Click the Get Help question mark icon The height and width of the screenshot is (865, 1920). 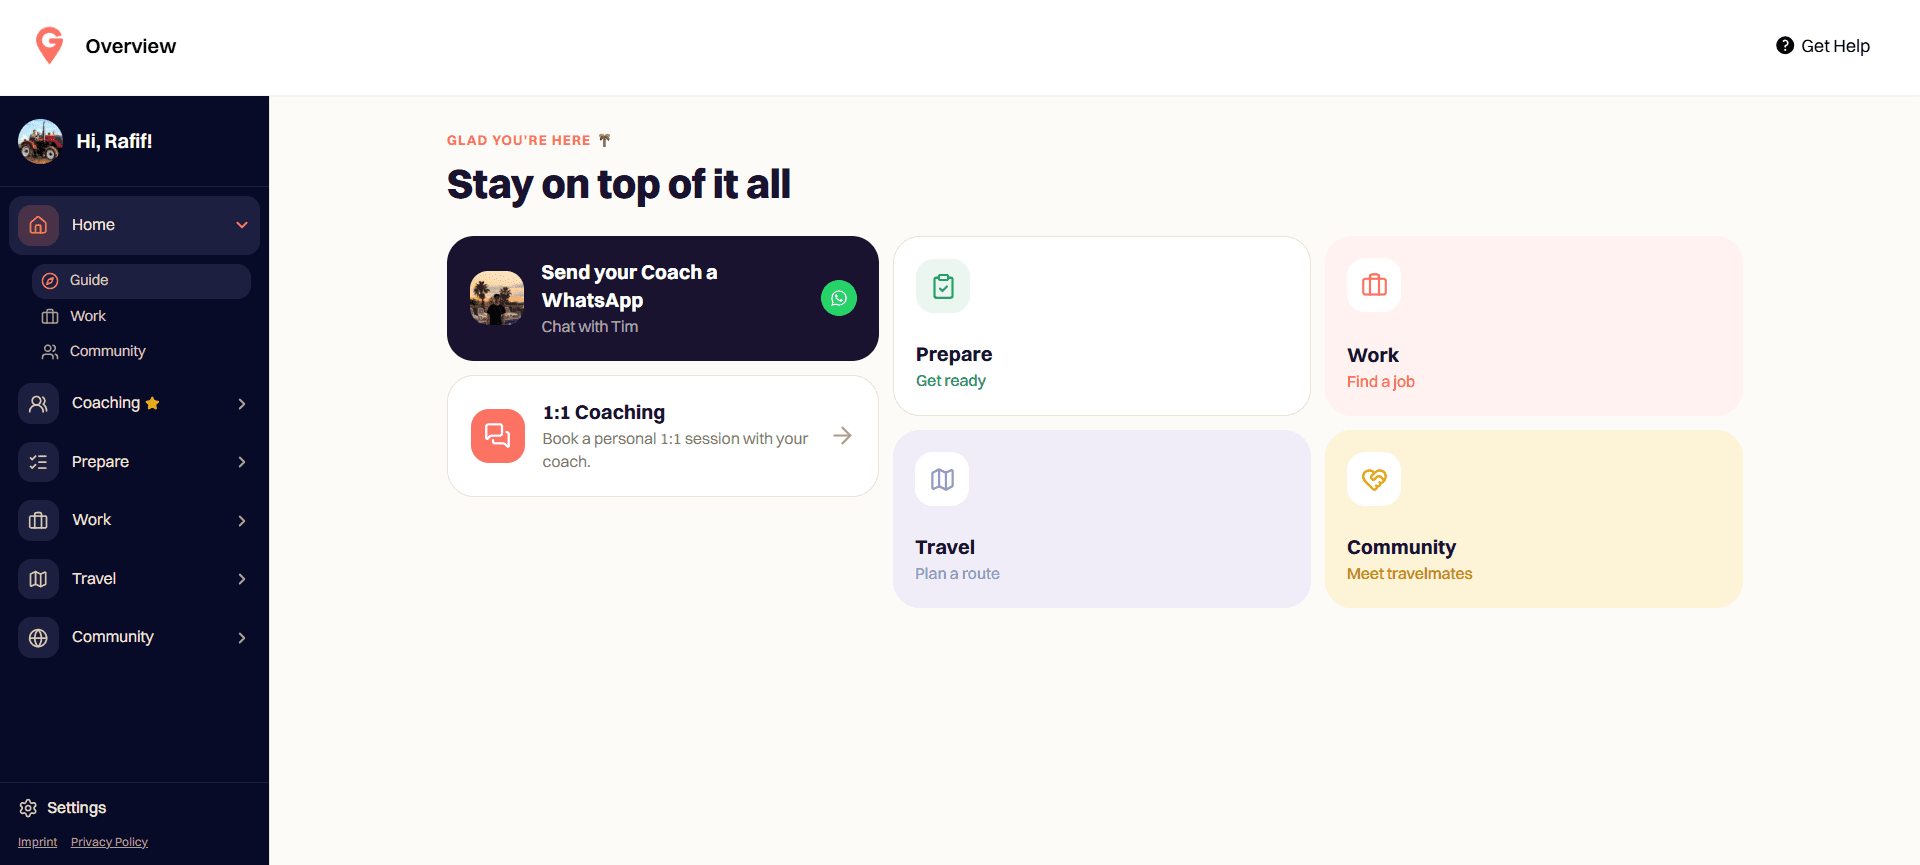click(x=1785, y=46)
